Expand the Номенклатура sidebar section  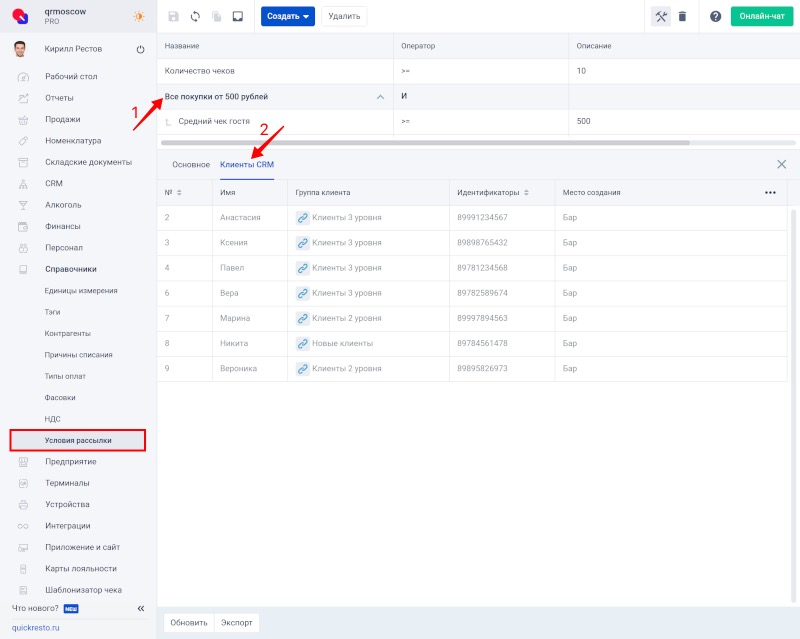73,141
